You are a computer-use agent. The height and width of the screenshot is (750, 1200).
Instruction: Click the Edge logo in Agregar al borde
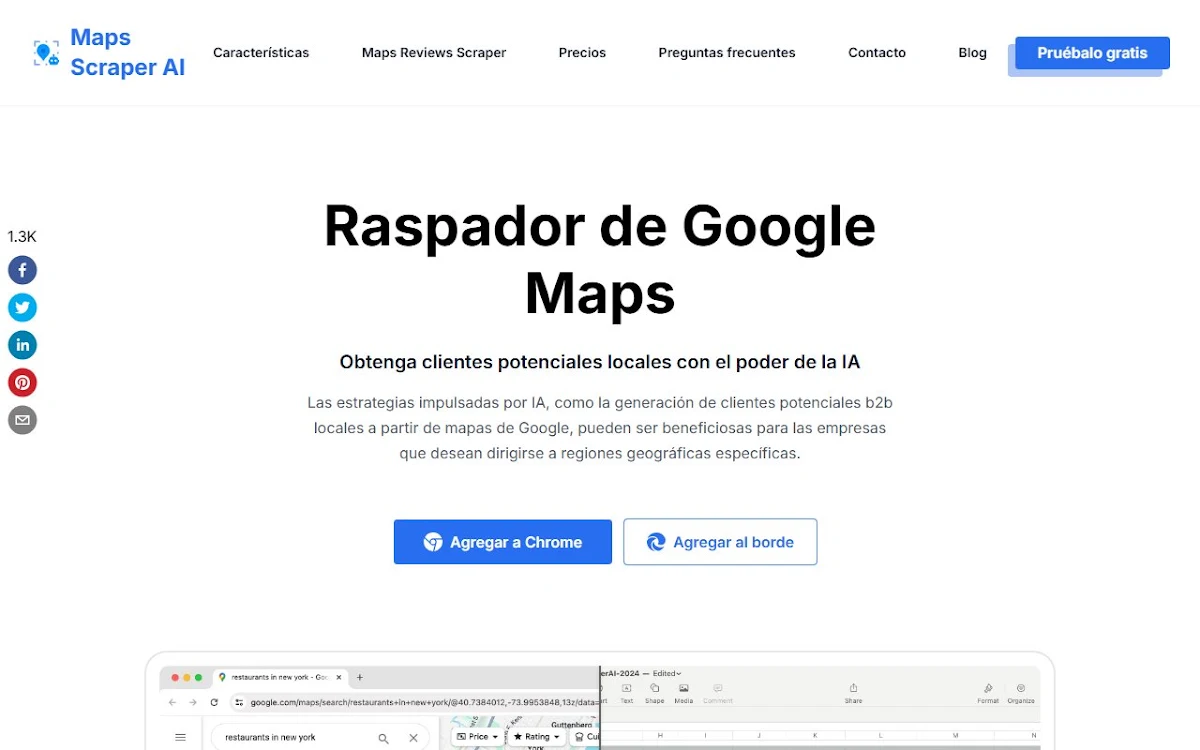656,542
